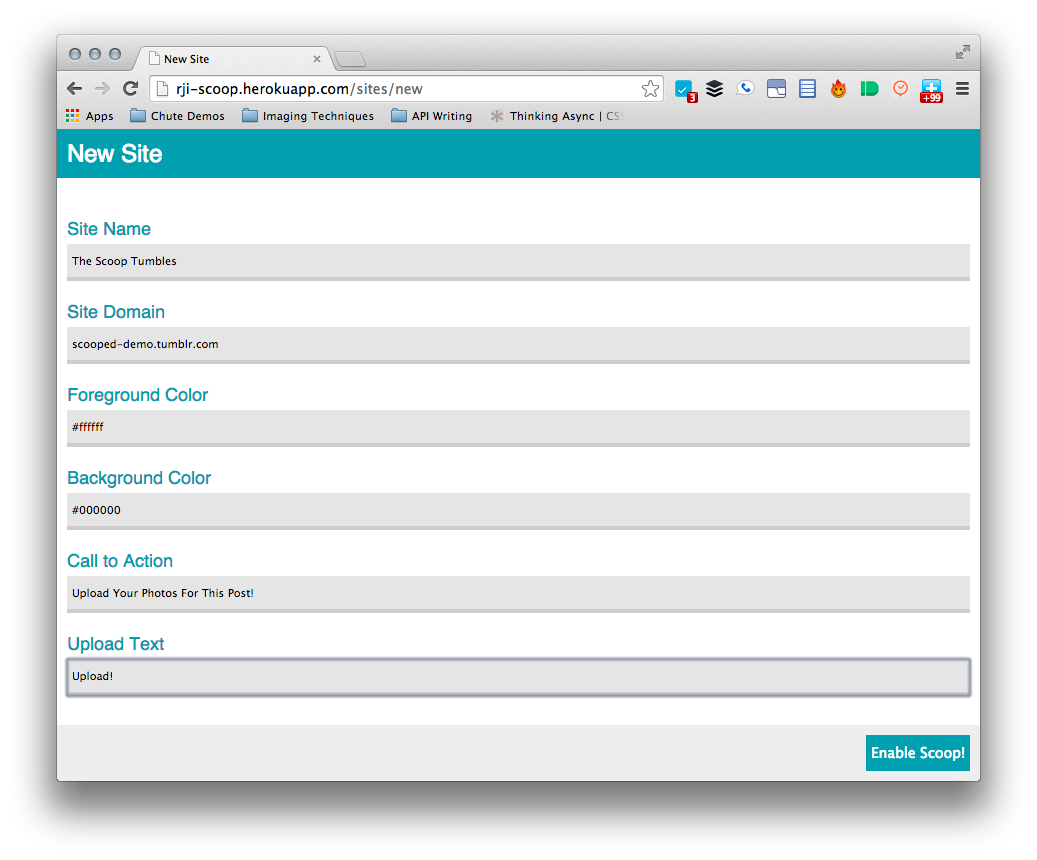Screen dimensions: 1037x860
Task: Click the address bar URL
Action: 299,89
